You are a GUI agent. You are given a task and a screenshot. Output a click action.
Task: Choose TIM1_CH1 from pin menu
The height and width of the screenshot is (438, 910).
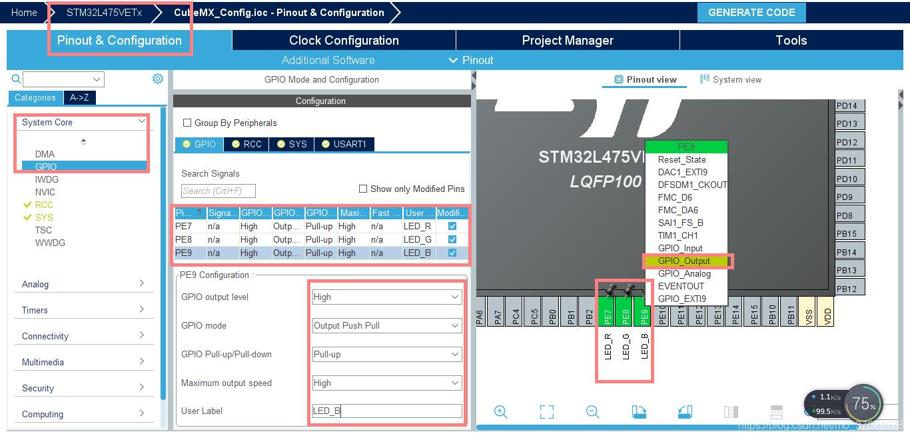[x=686, y=236]
